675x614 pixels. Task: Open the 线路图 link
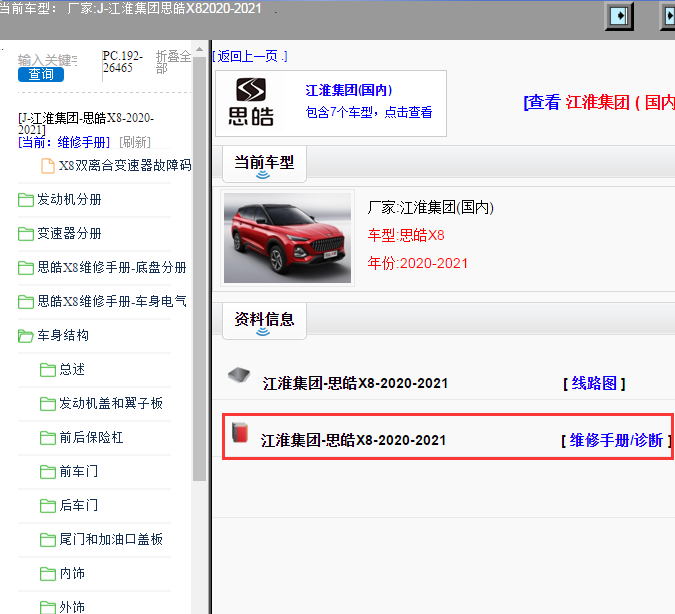(594, 383)
